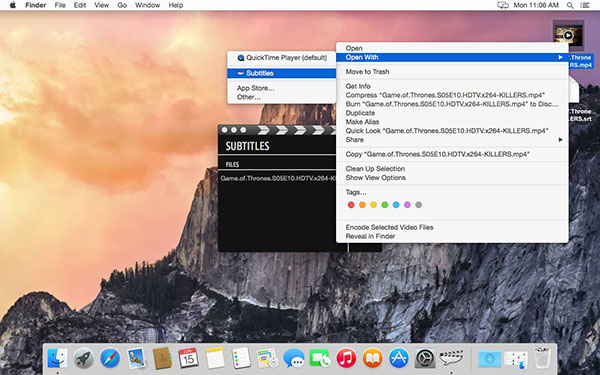Click Encode Selected Video Files

coord(389,227)
